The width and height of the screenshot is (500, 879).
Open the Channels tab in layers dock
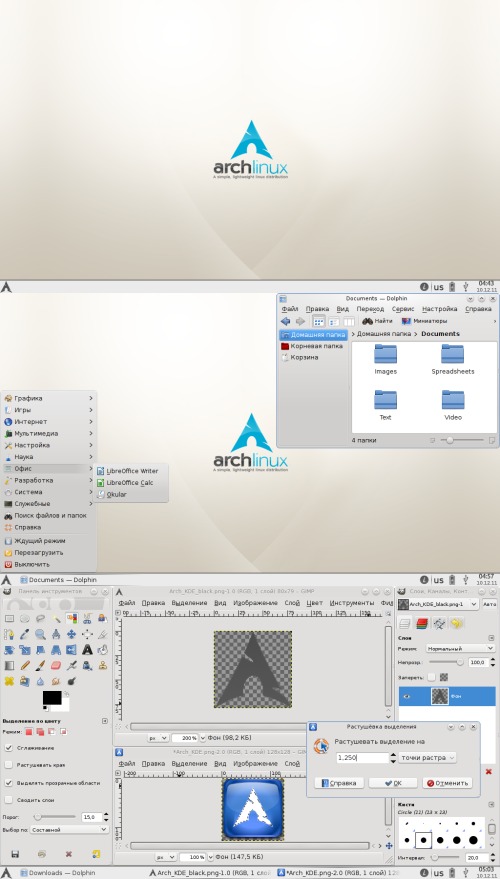(x=423, y=623)
